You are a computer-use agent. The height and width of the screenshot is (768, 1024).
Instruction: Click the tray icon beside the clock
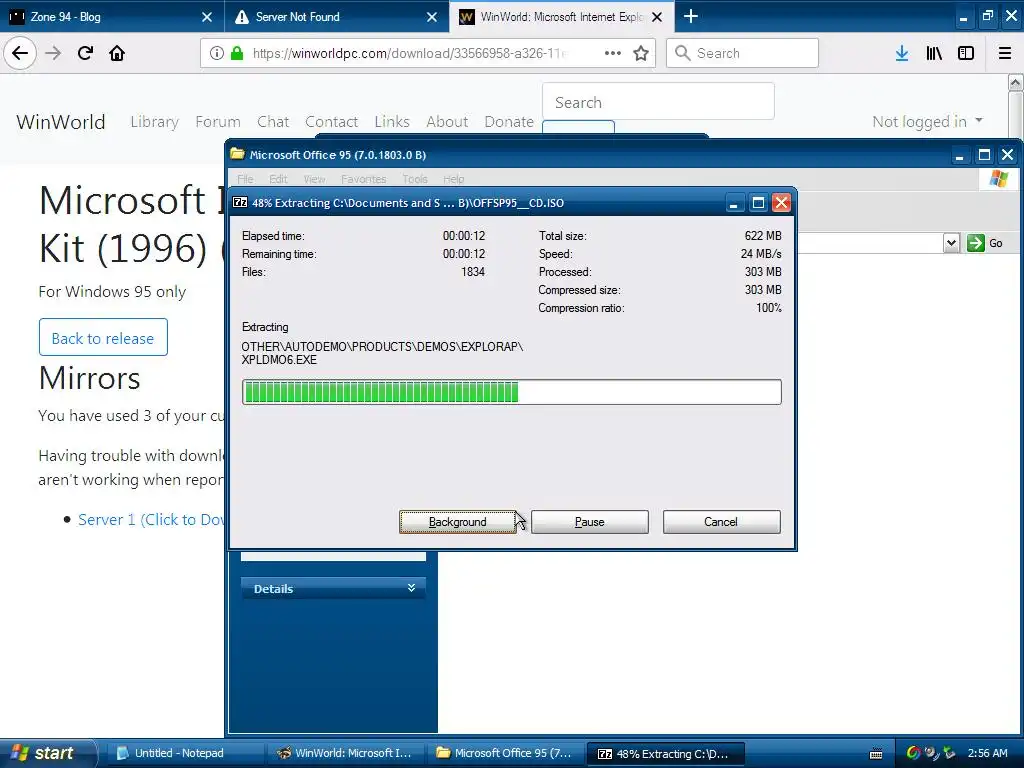click(950, 753)
